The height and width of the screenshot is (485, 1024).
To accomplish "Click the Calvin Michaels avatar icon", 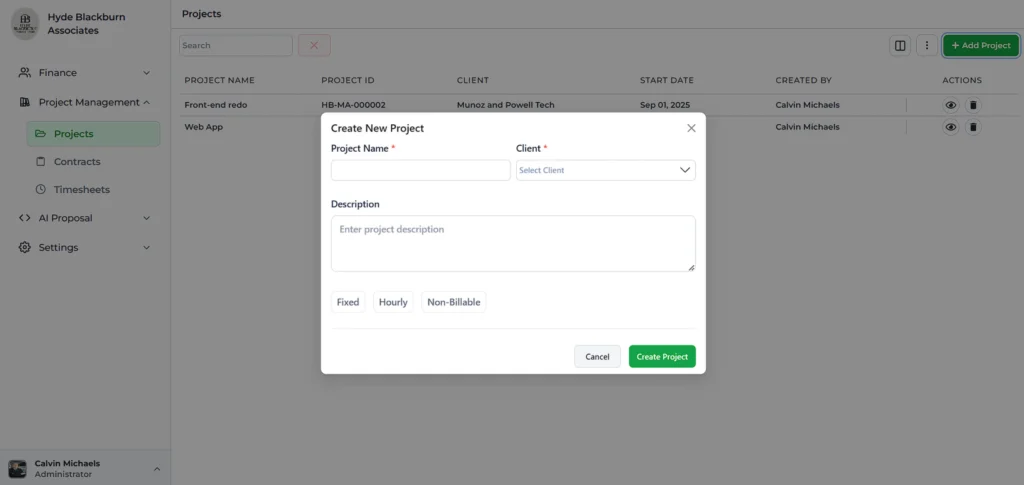I will coord(17,468).
